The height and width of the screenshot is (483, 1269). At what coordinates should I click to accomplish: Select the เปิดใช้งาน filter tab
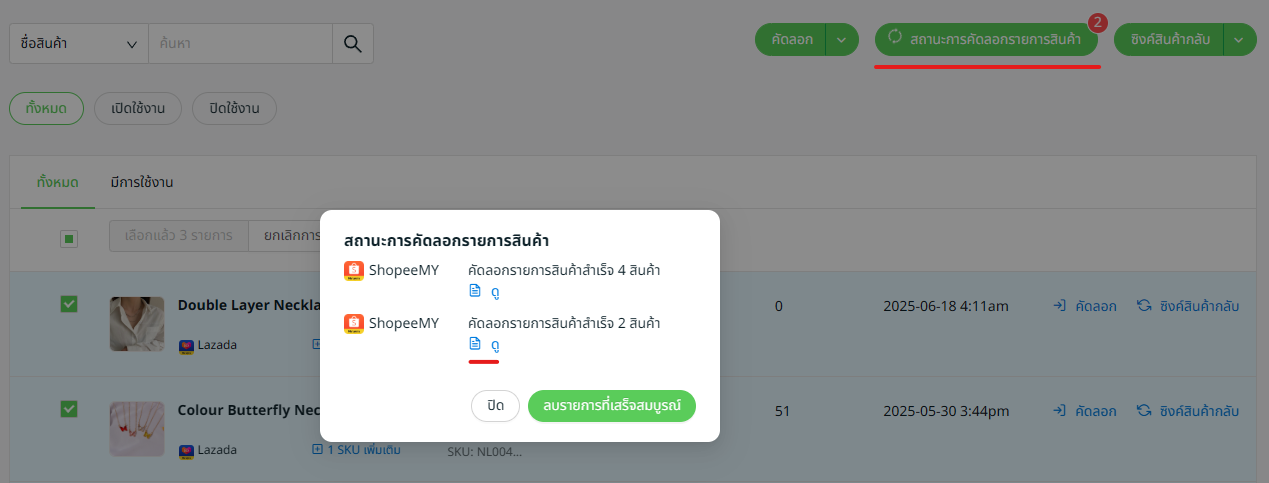(137, 108)
